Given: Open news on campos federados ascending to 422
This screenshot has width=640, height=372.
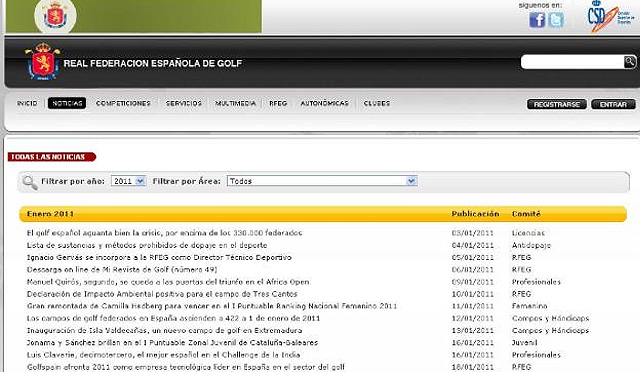Looking at the screenshot, I should [173, 318].
